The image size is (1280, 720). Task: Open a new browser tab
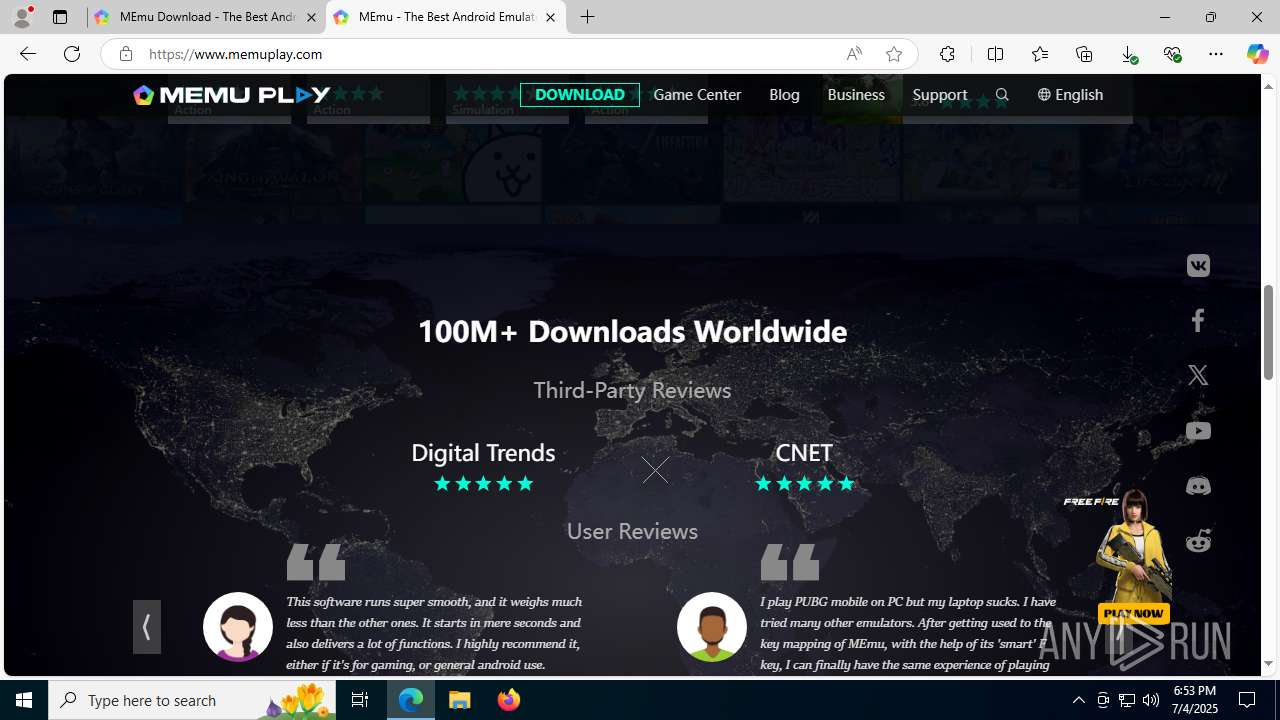click(x=588, y=17)
